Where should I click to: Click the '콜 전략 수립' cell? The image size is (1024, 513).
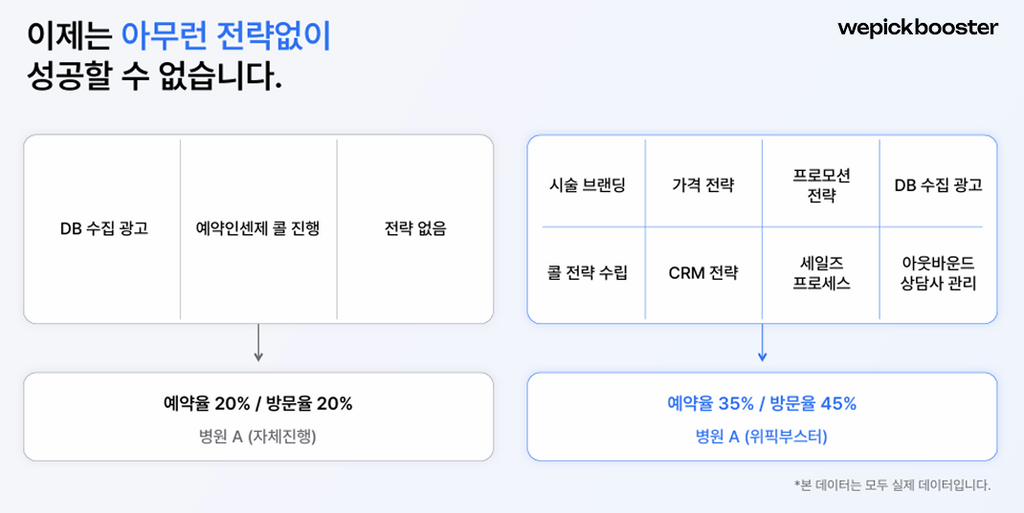587,273
